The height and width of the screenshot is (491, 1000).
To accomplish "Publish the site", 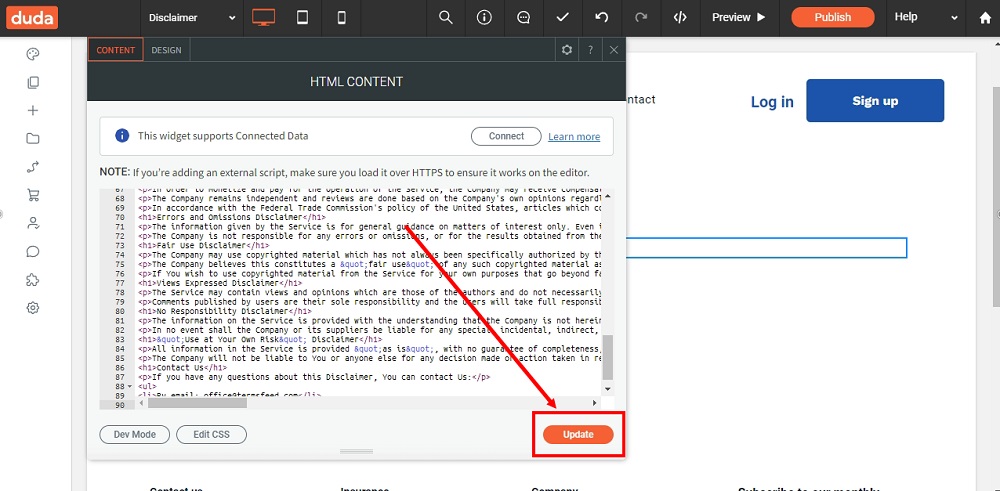I will (832, 17).
